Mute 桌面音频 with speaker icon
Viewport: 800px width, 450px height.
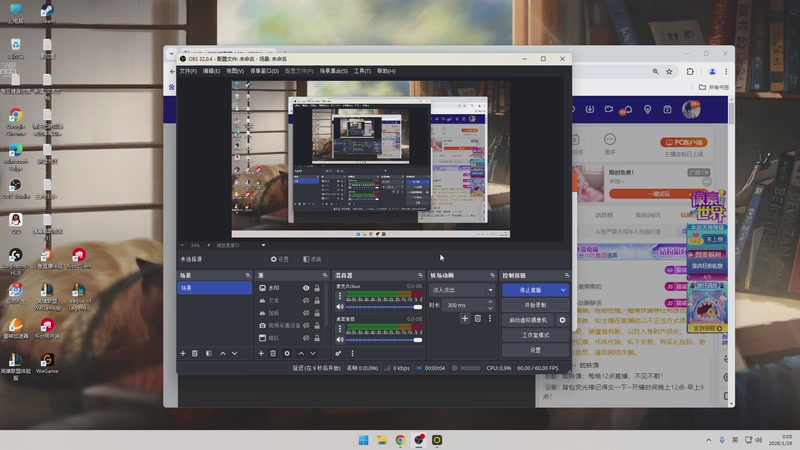pos(340,340)
